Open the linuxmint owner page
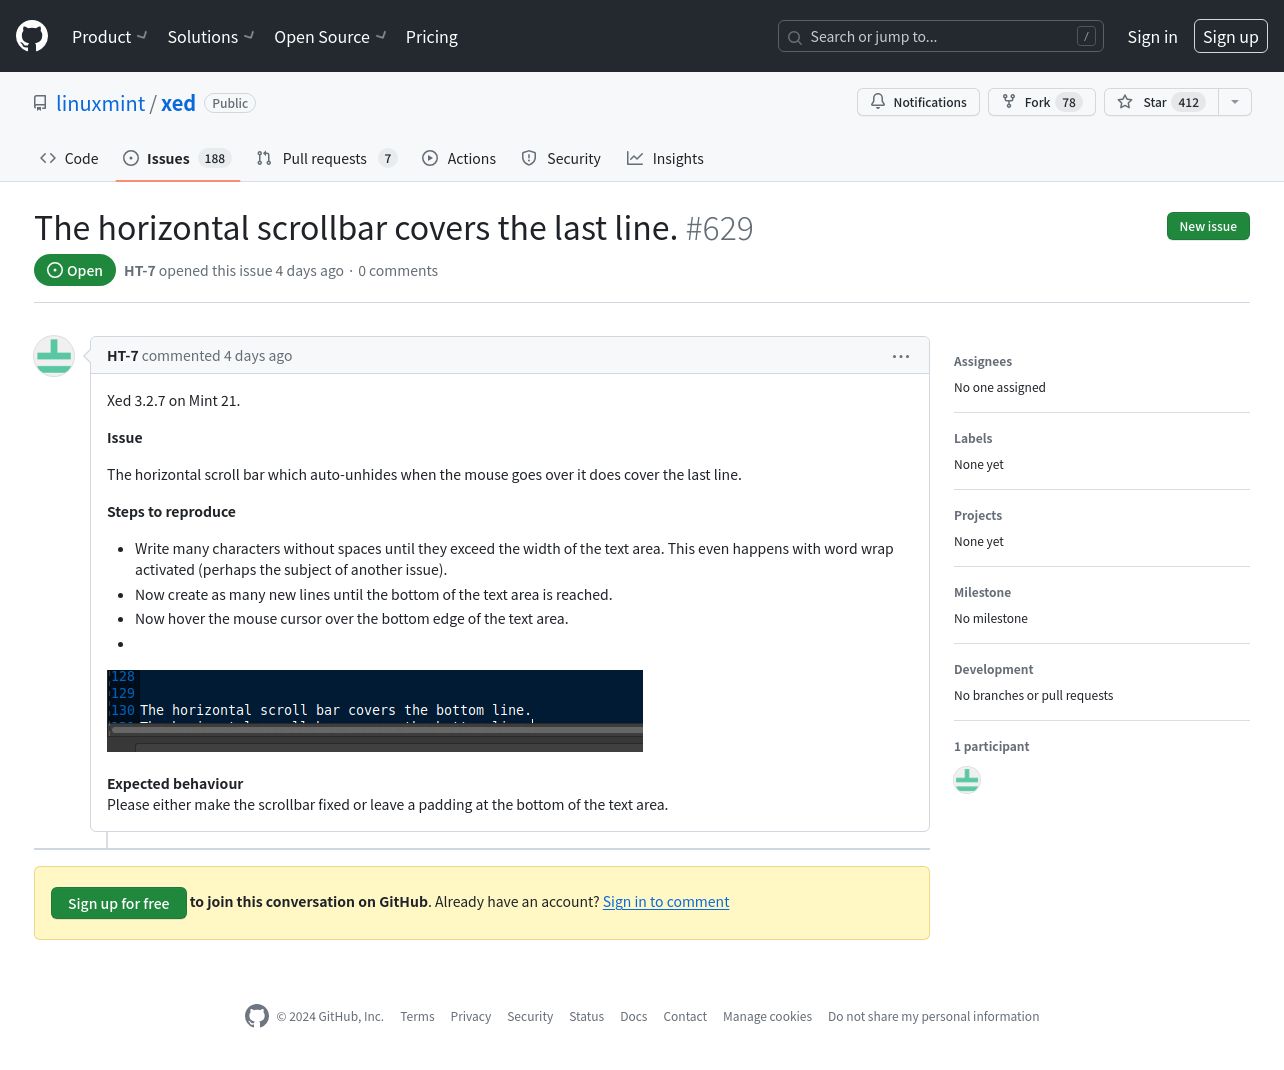The height and width of the screenshot is (1070, 1284). pyautogui.click(x=101, y=103)
